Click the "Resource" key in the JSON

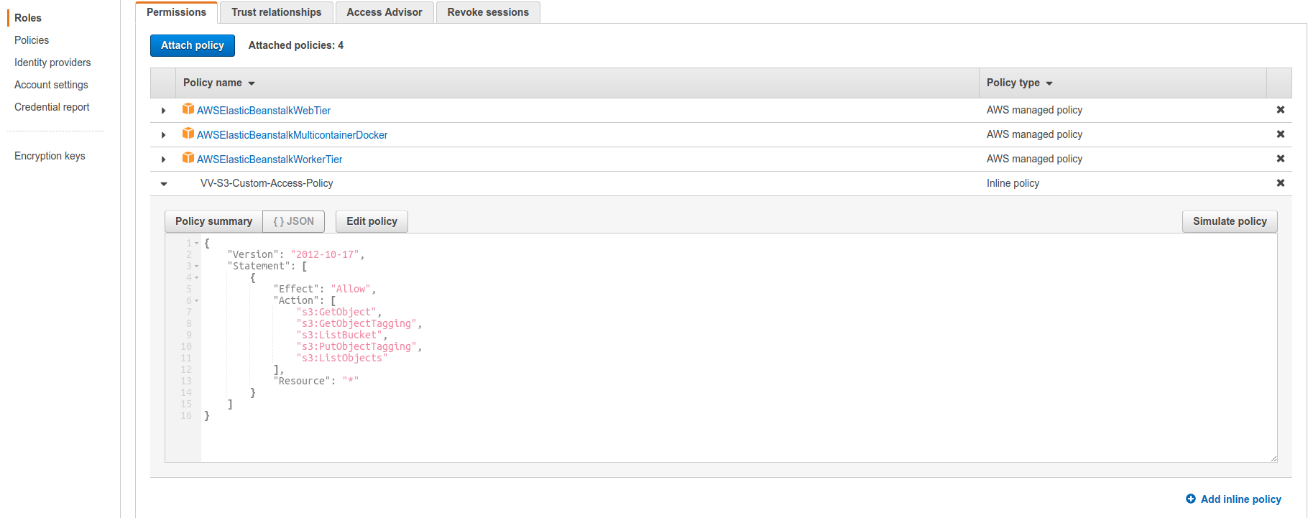[x=300, y=381]
